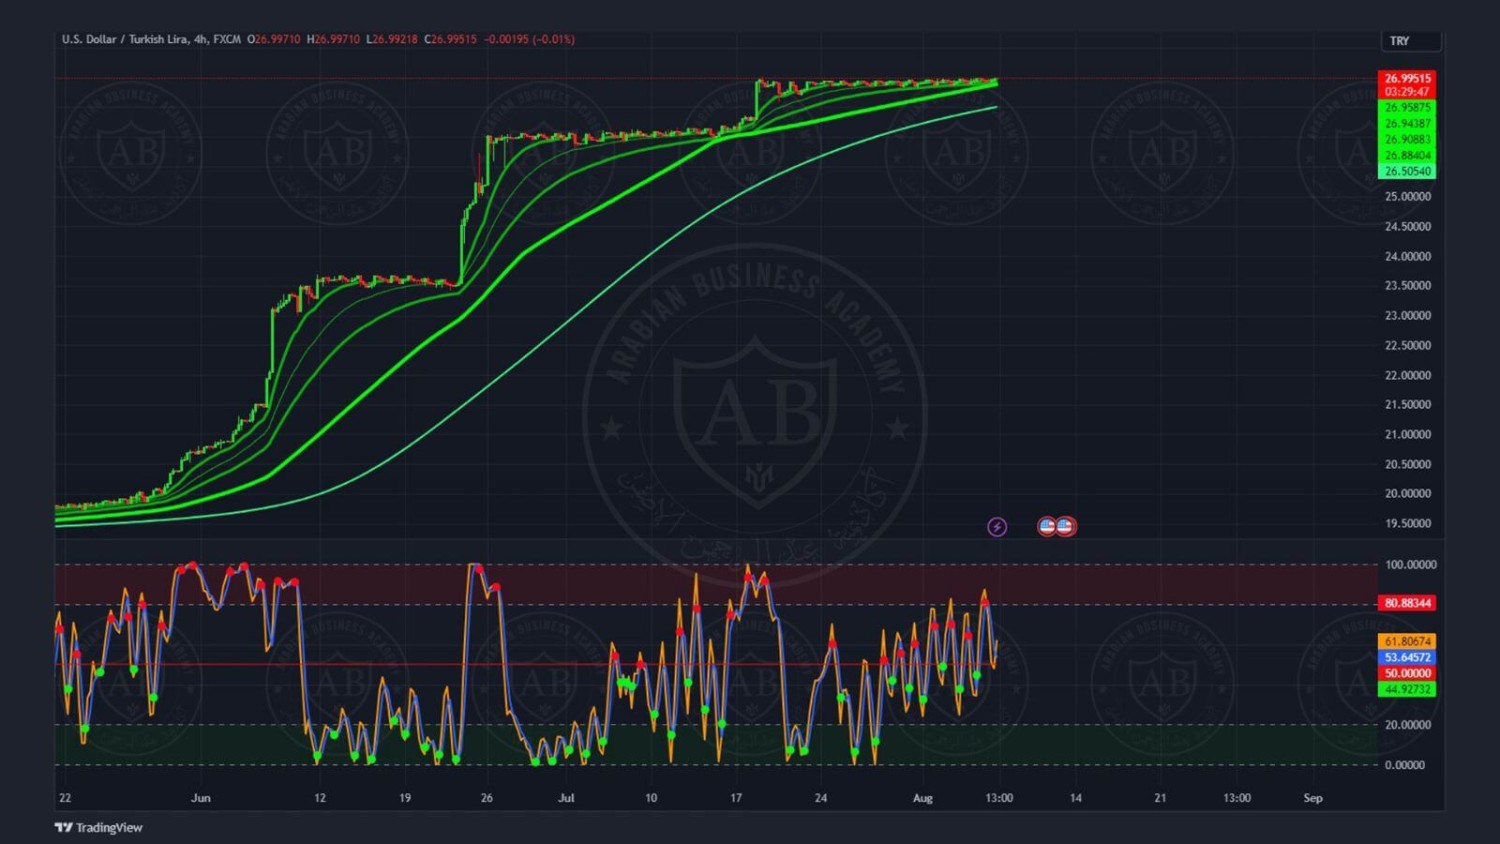The width and height of the screenshot is (1500, 844).
Task: Open the left-hand US flag event marker
Action: pyautogui.click(x=1047, y=526)
